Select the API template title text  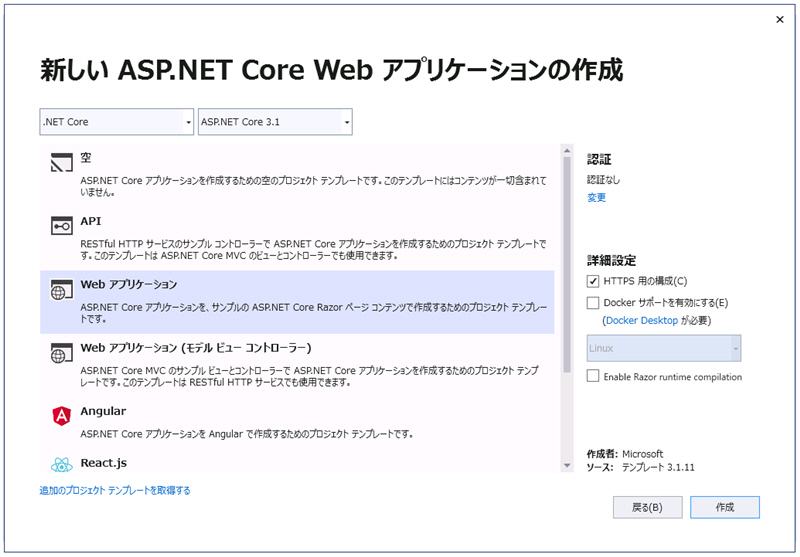[x=91, y=221]
